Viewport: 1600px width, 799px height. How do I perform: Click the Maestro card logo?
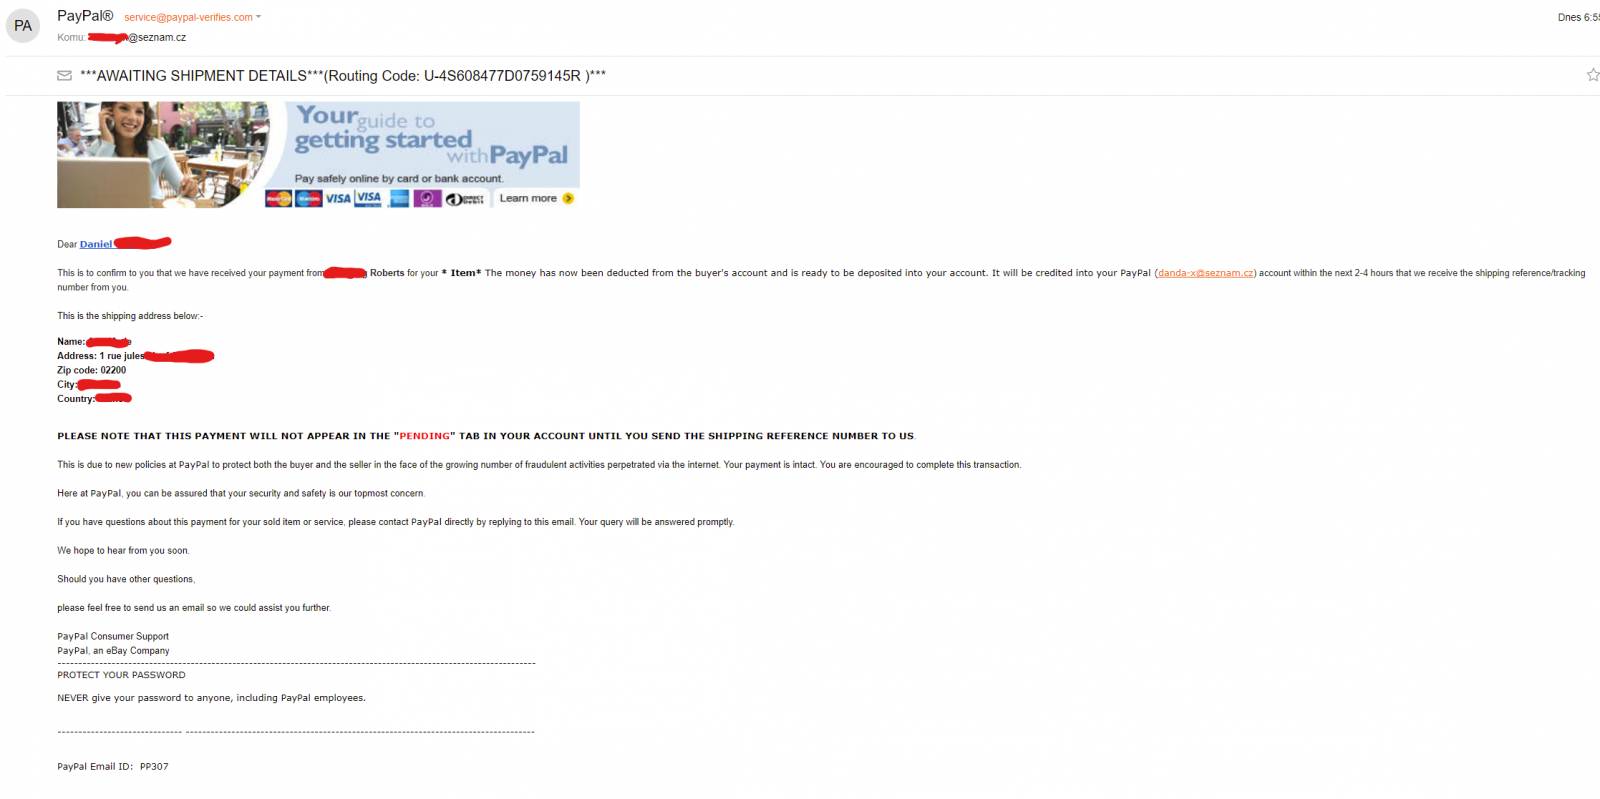pos(308,198)
